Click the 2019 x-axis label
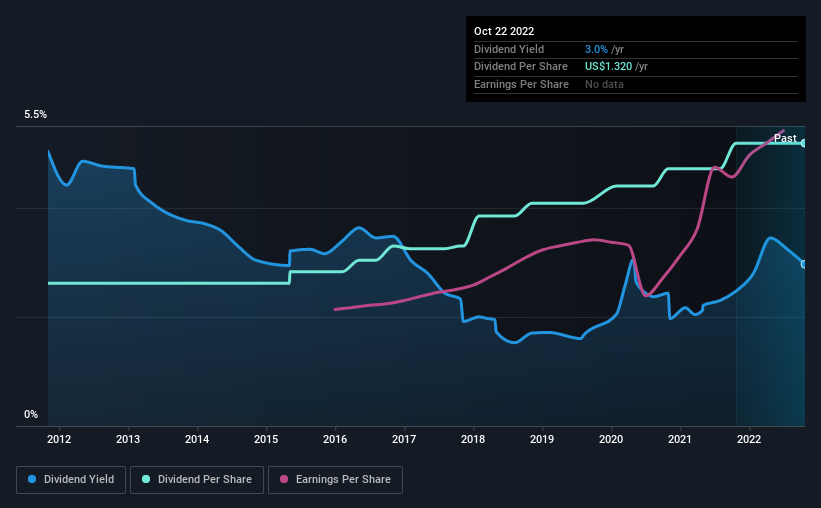 point(542,439)
